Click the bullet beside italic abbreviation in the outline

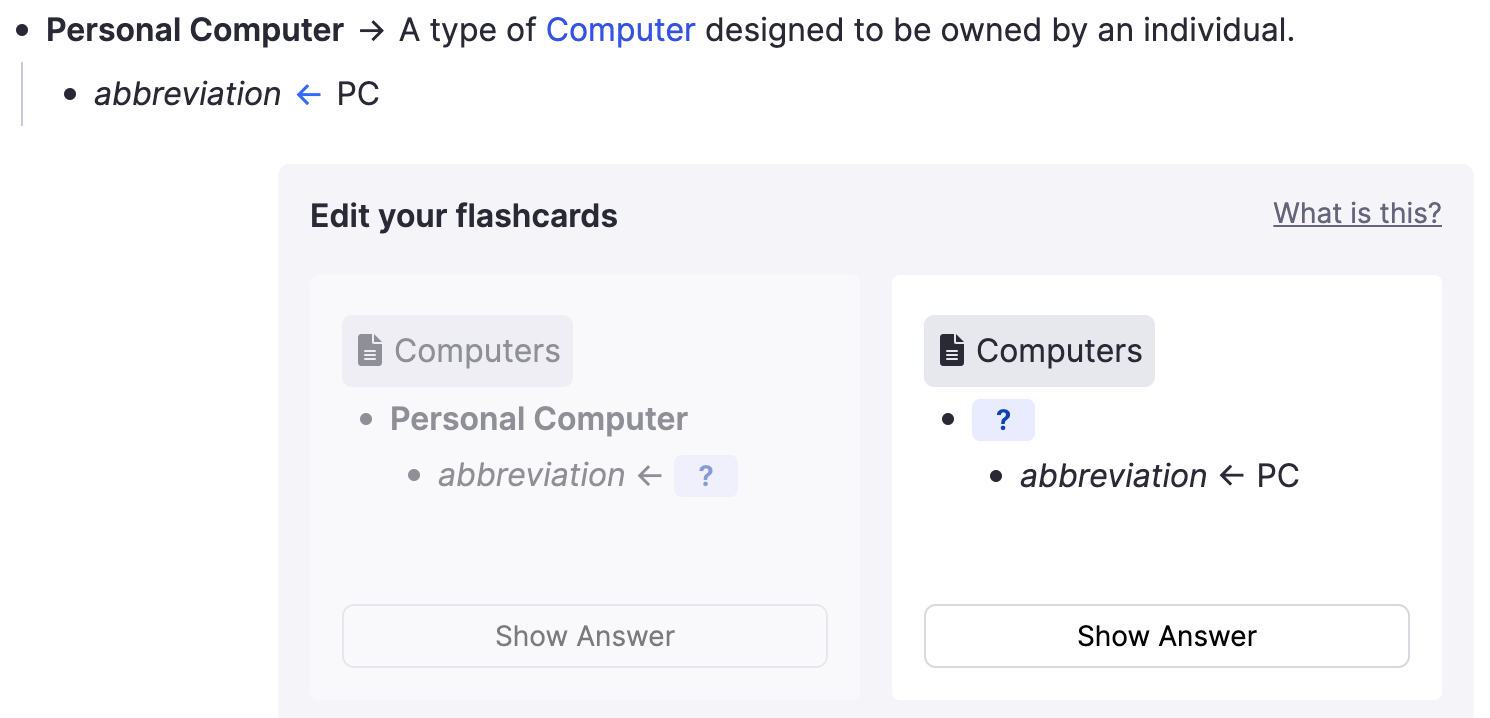tap(70, 95)
